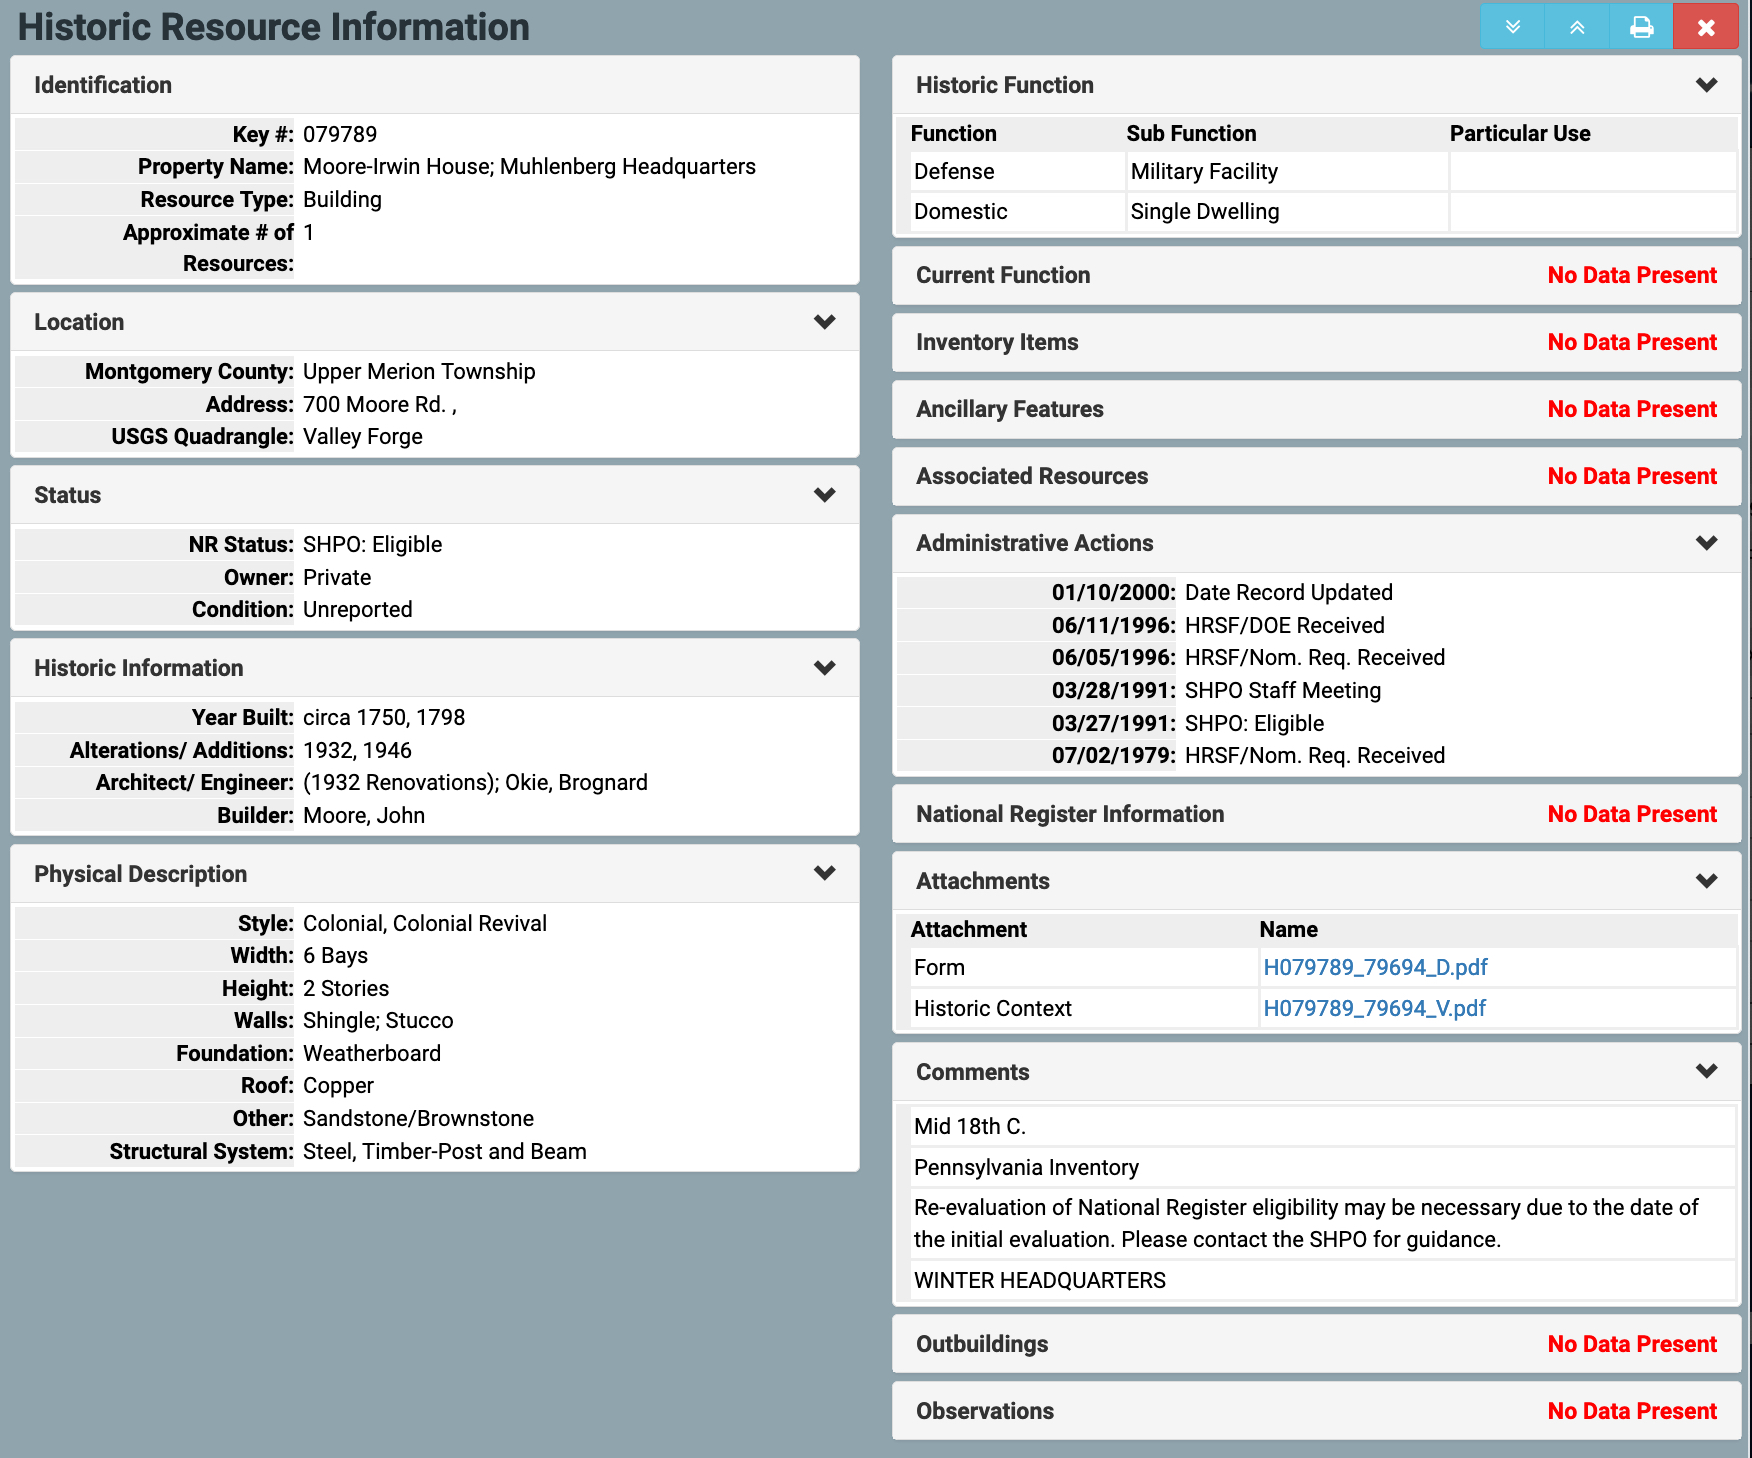Click the Shingle; Stucco walls value
The image size is (1752, 1458).
(x=378, y=1020)
